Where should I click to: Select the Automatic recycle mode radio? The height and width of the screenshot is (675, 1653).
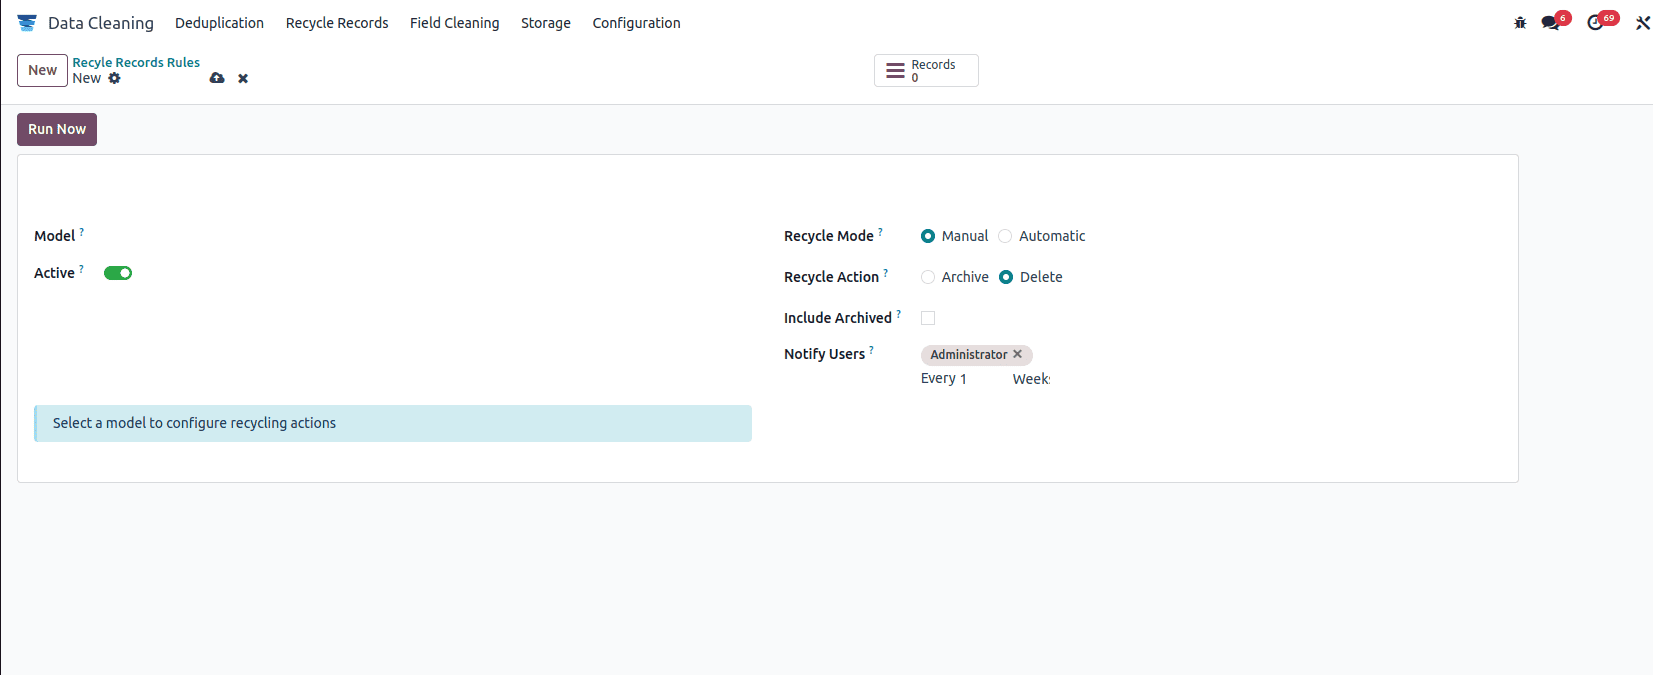1005,236
